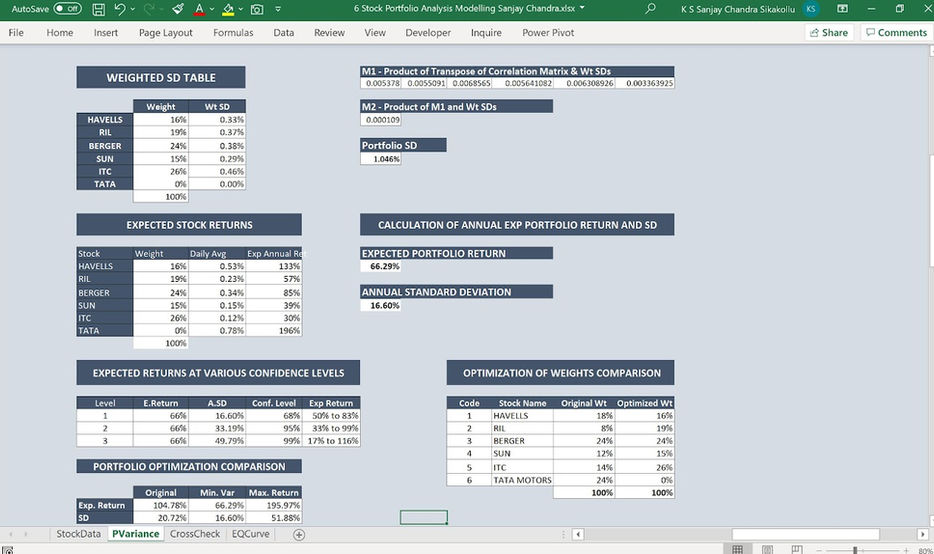Image resolution: width=934 pixels, height=554 pixels.
Task: Open the Undo history dropdown arrow
Action: 132,9
